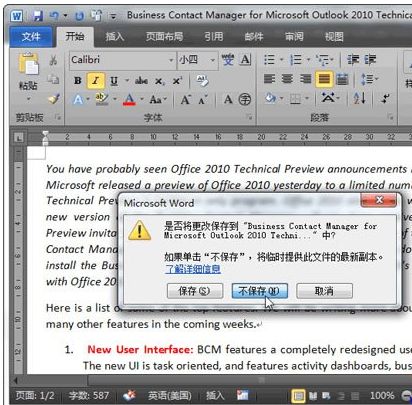Click the Text Effects glowing A icon
The height and width of the screenshot is (405, 412).
click(78, 99)
